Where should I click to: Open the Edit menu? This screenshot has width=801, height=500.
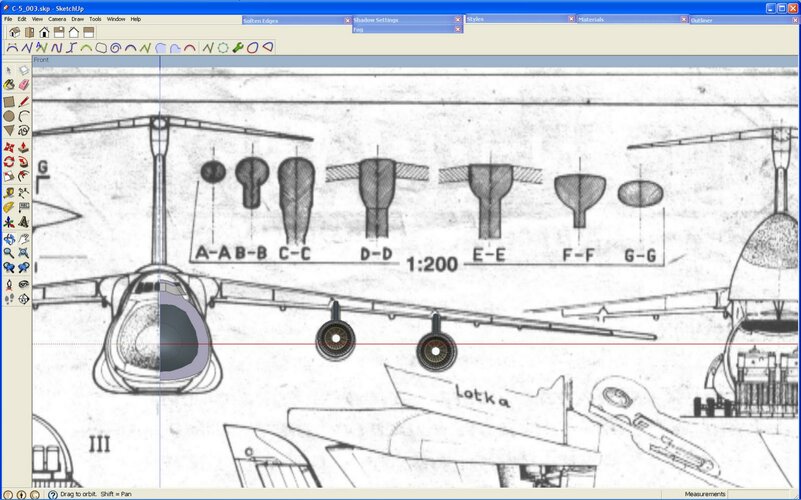(22, 19)
